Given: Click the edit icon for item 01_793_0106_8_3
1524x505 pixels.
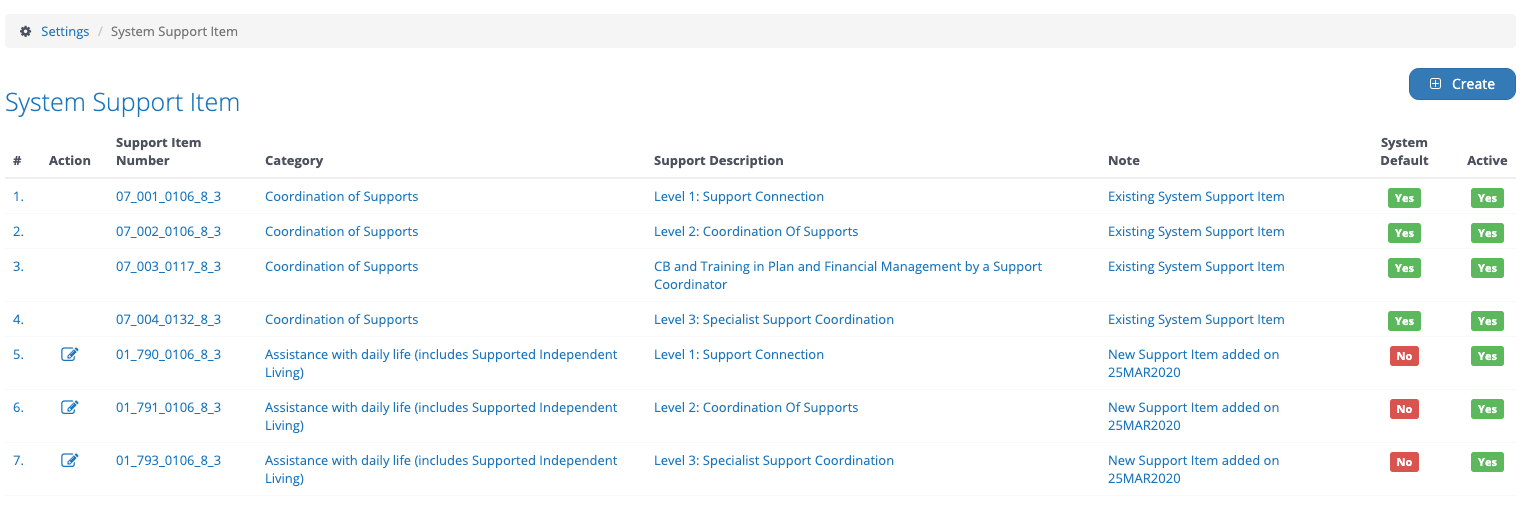Looking at the screenshot, I should coord(69,460).
